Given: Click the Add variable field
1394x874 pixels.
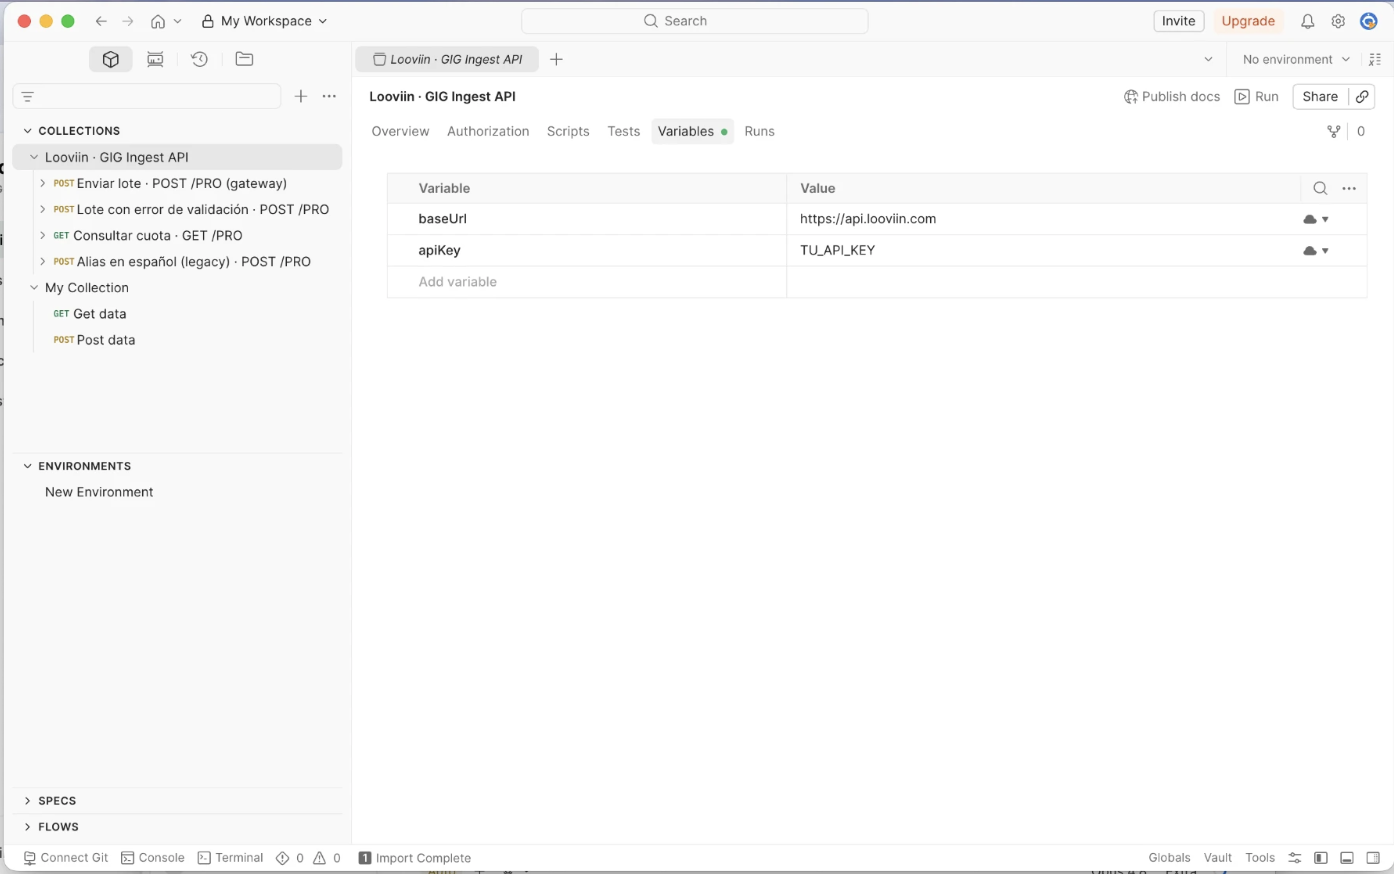Looking at the screenshot, I should coord(587,282).
